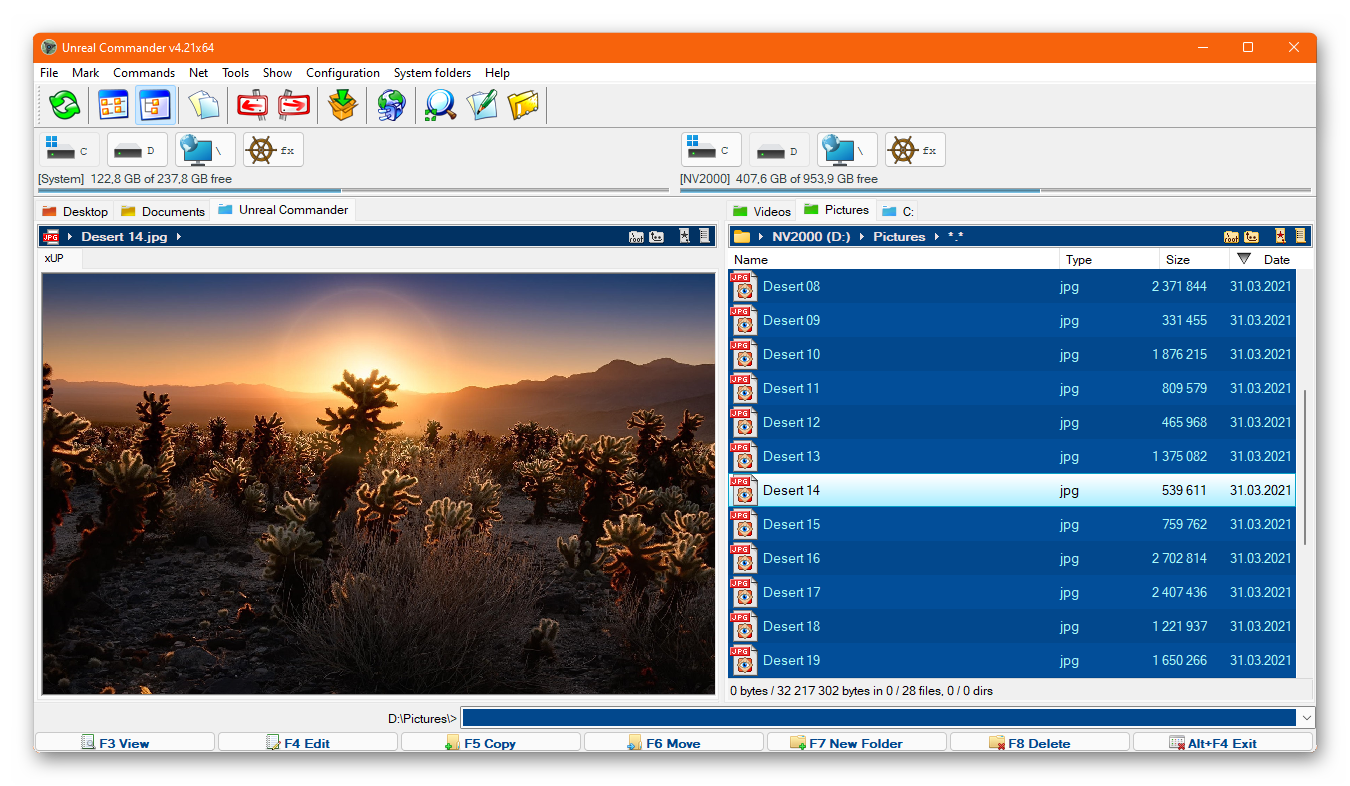Image resolution: width=1350 pixels, height=786 pixels.
Task: Click the desert sunset image preview
Action: [x=378, y=483]
